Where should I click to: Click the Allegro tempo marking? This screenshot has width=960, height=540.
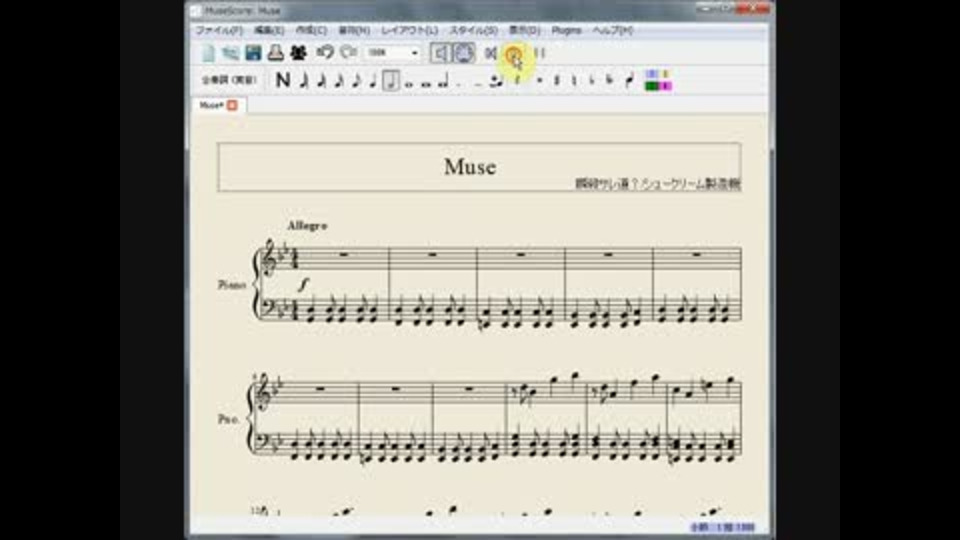(x=307, y=226)
